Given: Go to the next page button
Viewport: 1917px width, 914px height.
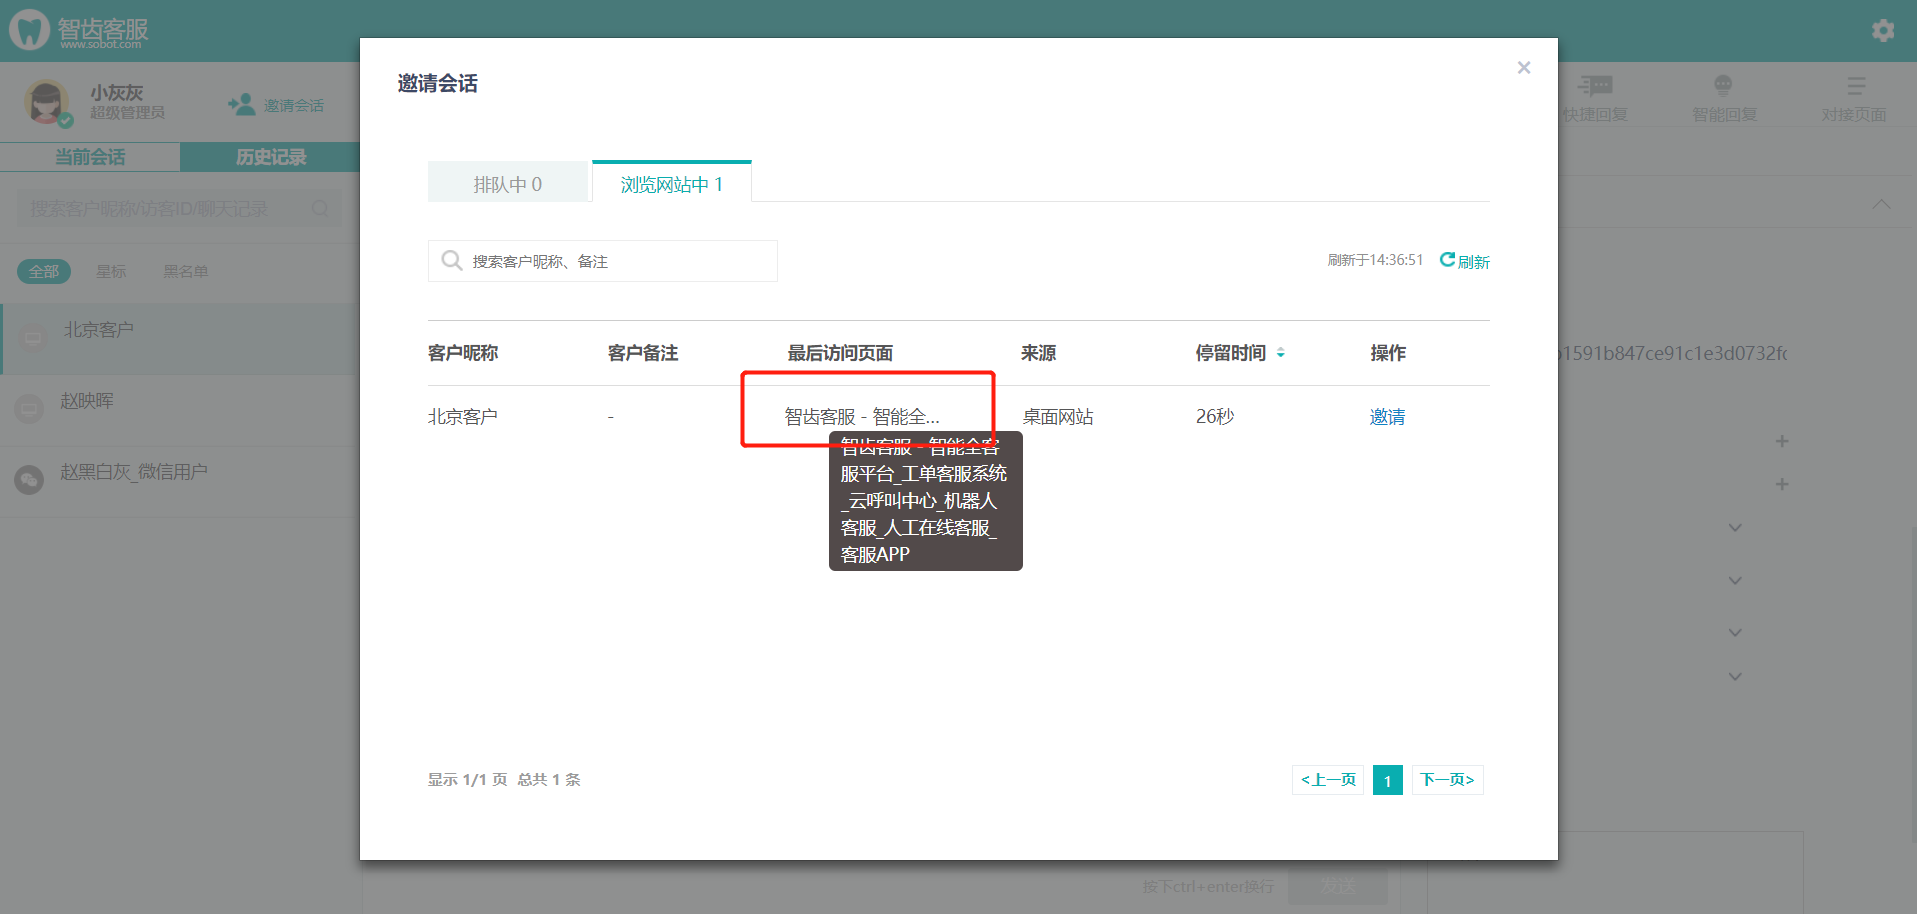Looking at the screenshot, I should 1447,780.
